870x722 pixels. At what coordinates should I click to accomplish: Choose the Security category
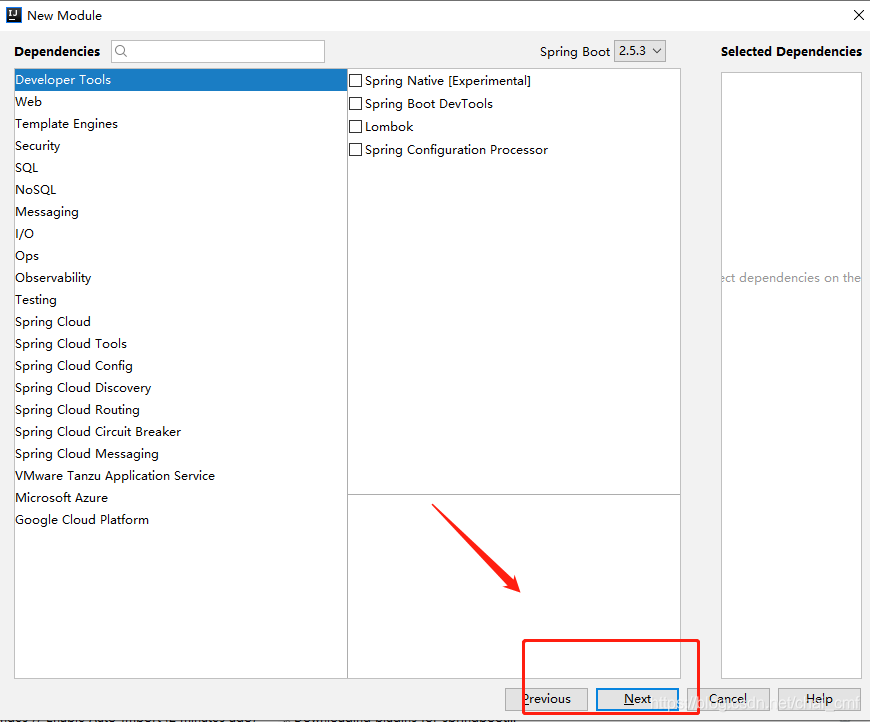[181, 146]
